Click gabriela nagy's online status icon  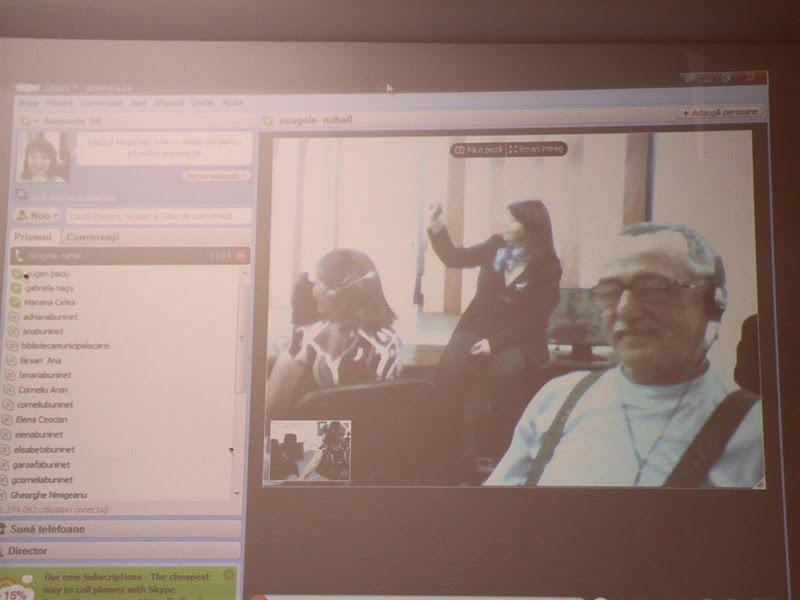[x=15, y=287]
